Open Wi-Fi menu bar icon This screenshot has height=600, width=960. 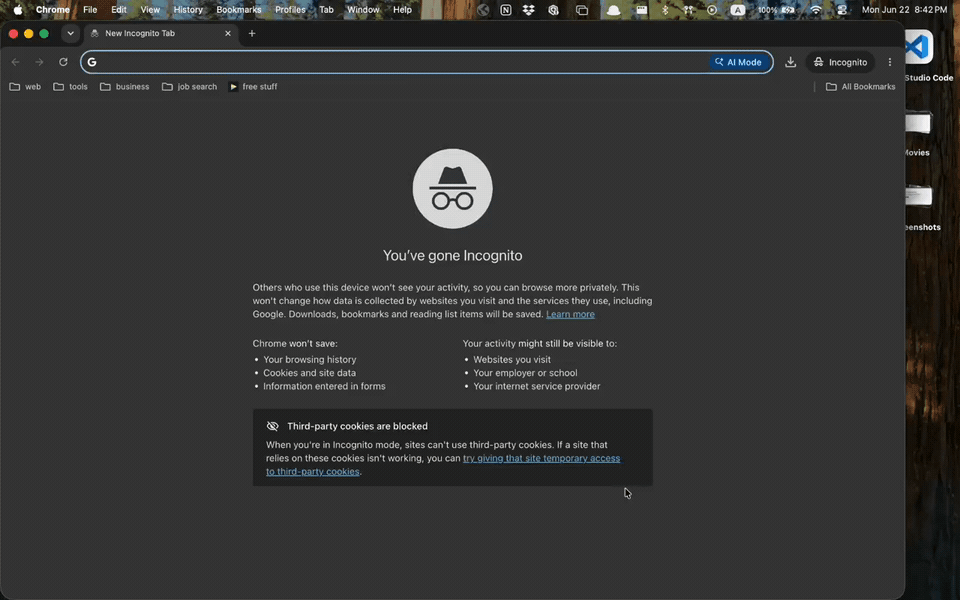pyautogui.click(x=816, y=10)
